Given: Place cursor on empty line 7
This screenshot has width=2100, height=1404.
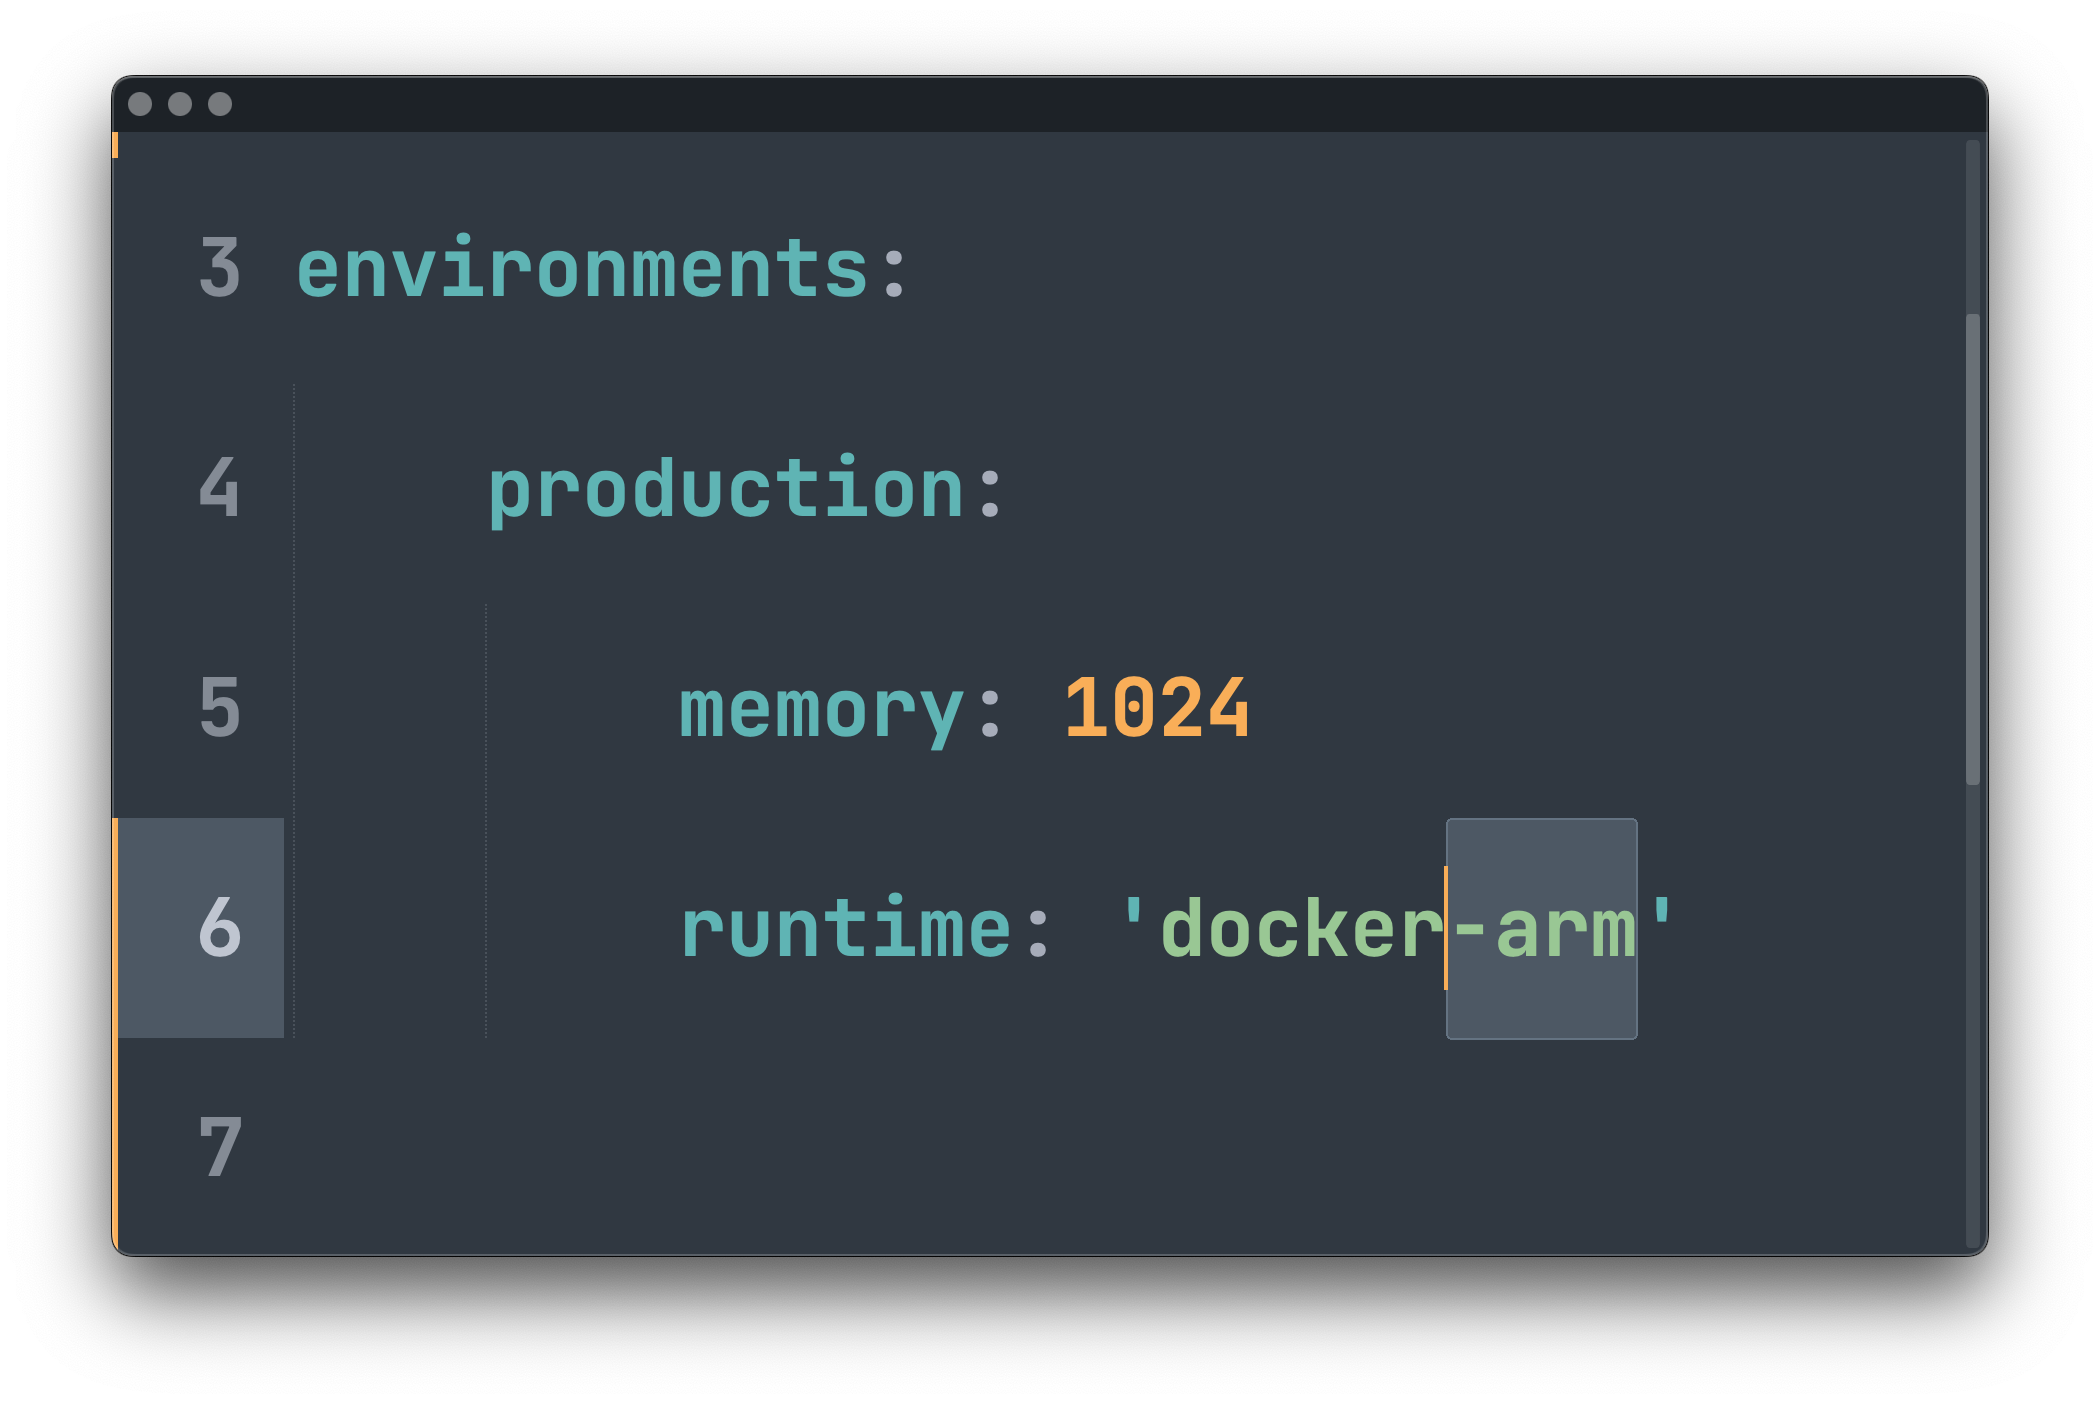Looking at the screenshot, I should (1000, 1148).
